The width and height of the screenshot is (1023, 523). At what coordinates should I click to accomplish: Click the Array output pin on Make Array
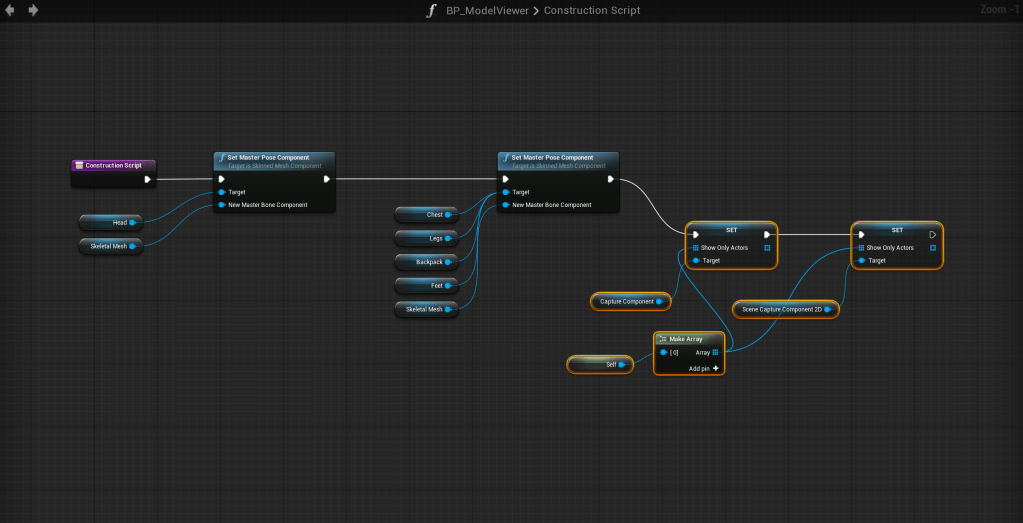tap(715, 352)
